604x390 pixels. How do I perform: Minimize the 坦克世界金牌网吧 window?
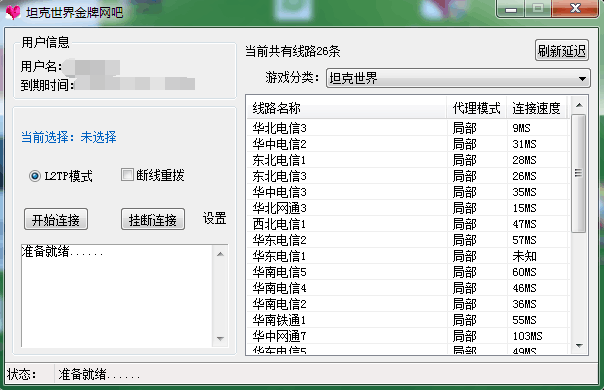click(511, 9)
